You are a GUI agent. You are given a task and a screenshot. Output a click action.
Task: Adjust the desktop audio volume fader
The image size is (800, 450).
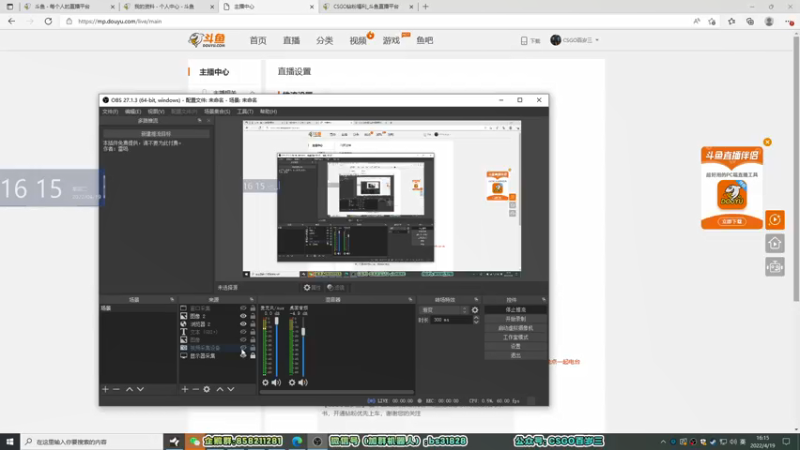(x=303, y=332)
